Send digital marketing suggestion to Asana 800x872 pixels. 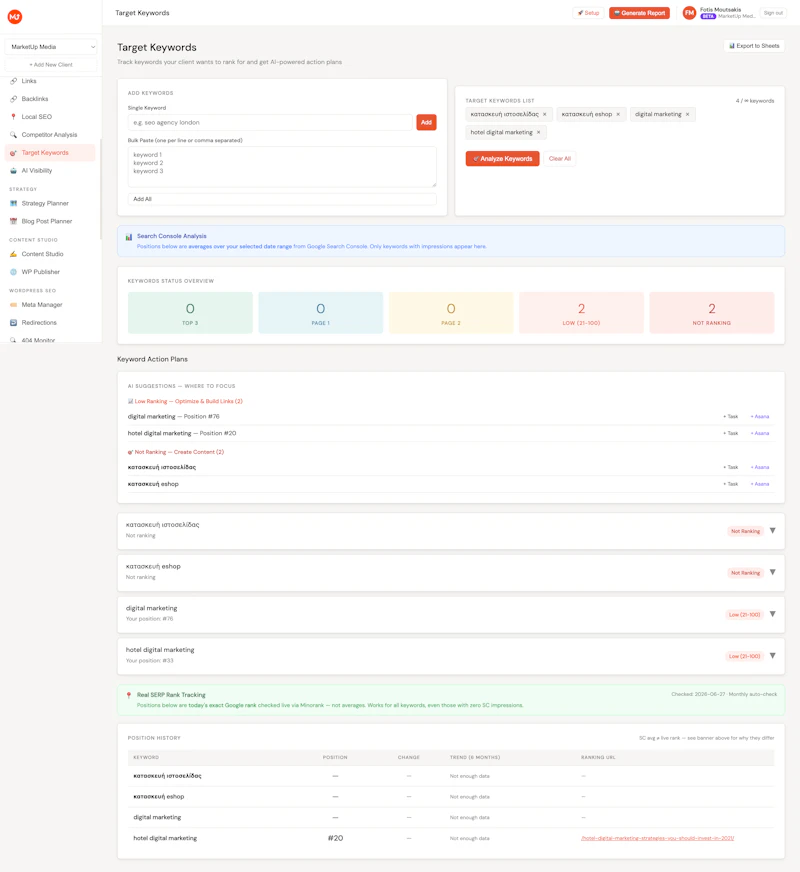(x=760, y=417)
